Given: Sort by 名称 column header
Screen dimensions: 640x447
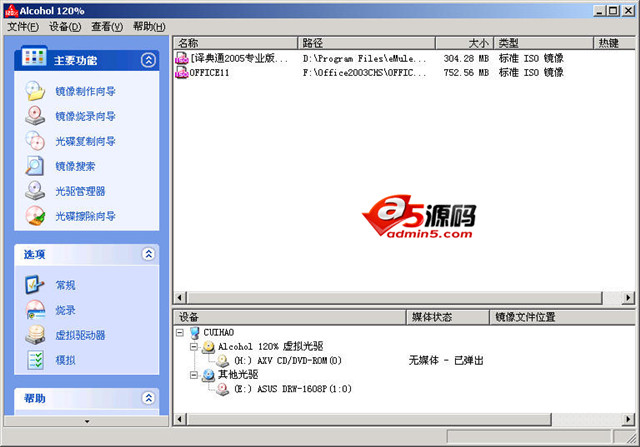Looking at the screenshot, I should click(236, 43).
